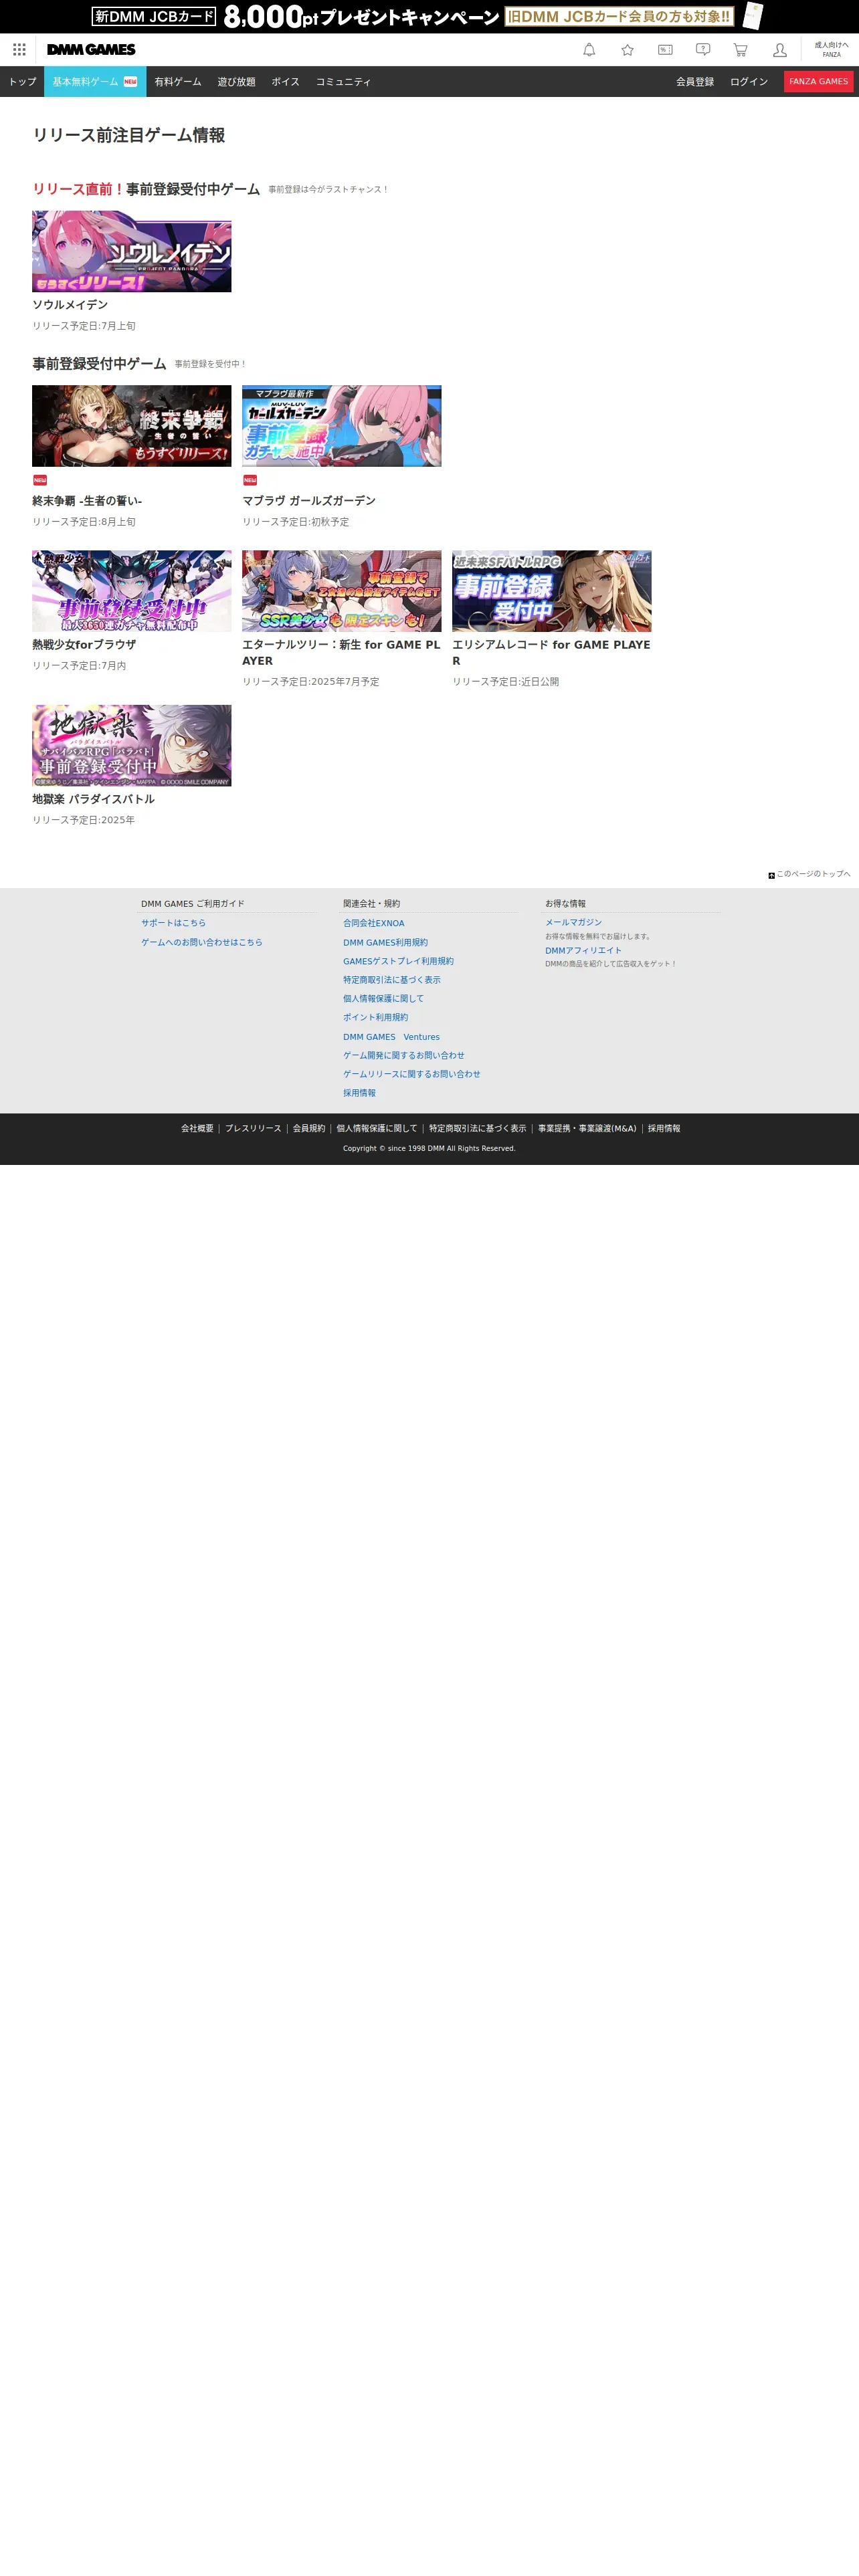Open マブラヴ ガールズガーデン banner image
The image size is (859, 2576).
click(341, 426)
